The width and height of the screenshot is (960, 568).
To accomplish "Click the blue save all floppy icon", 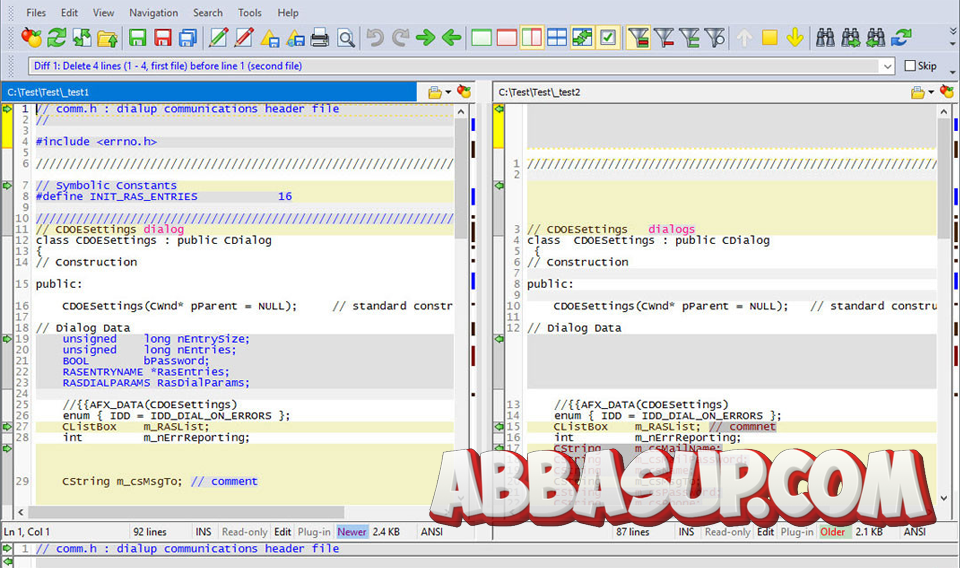I will (188, 38).
